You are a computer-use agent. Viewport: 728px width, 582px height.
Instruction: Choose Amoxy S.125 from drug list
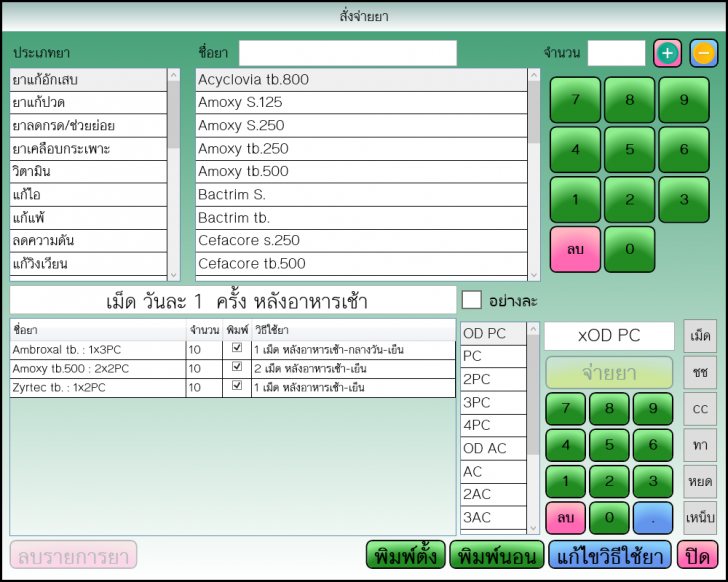[x=361, y=103]
